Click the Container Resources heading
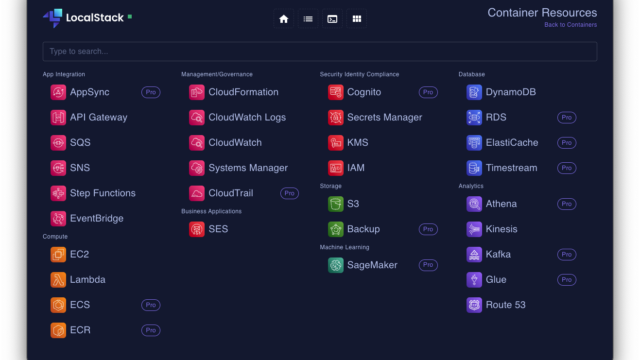 [542, 13]
